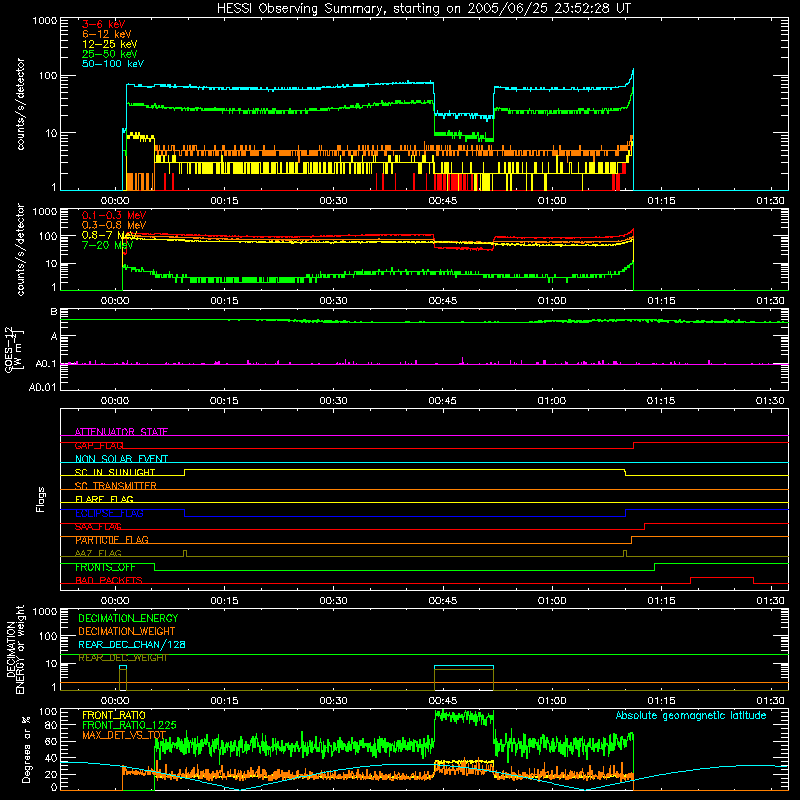Click the Flags panel axis title
Screen dimensions: 800x800
tap(40, 499)
